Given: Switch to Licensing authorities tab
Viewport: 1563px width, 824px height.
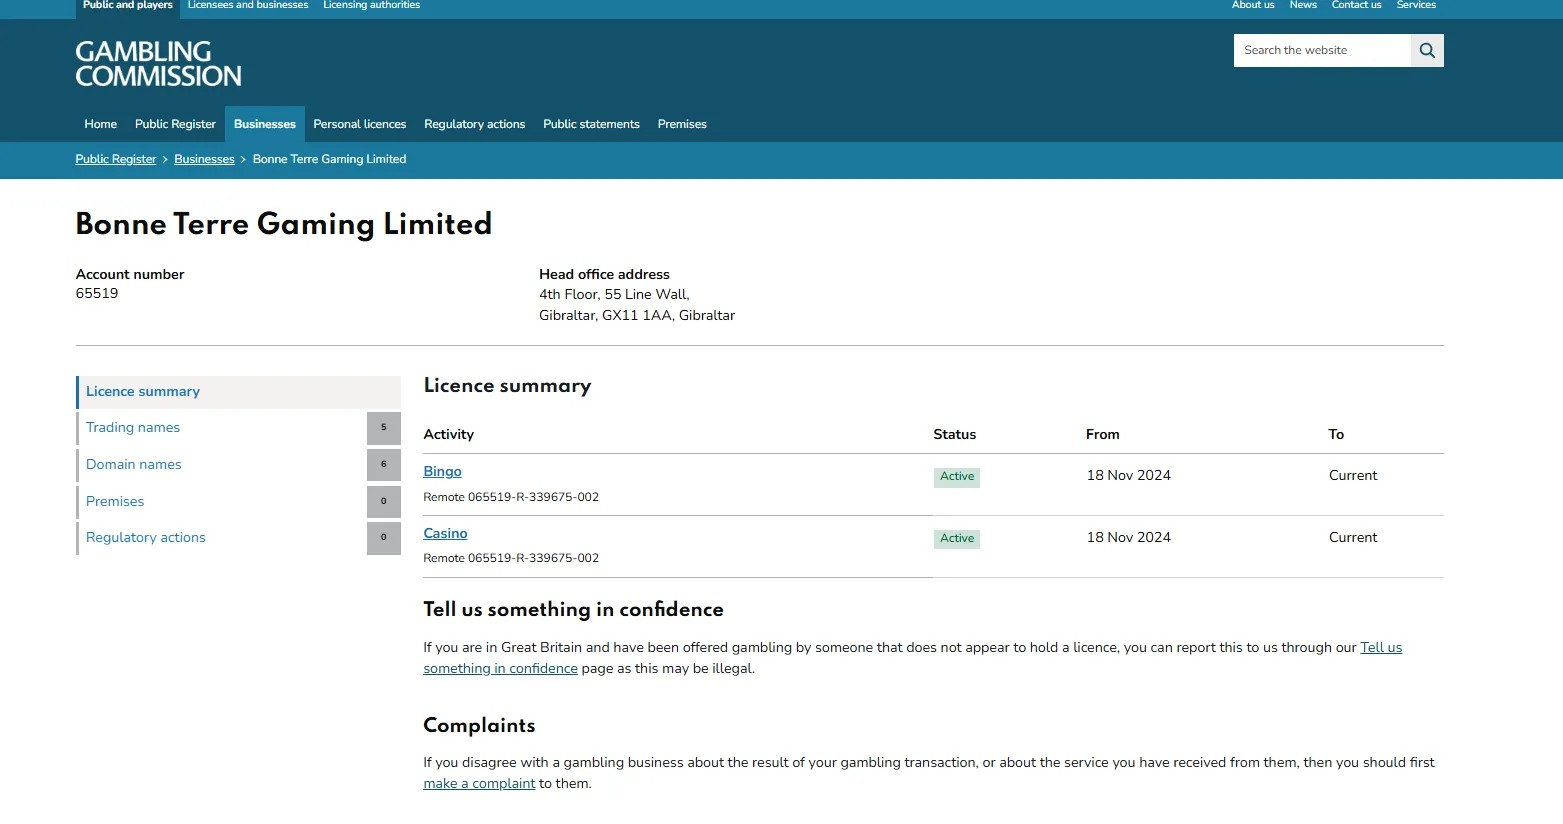Looking at the screenshot, I should pyautogui.click(x=371, y=6).
